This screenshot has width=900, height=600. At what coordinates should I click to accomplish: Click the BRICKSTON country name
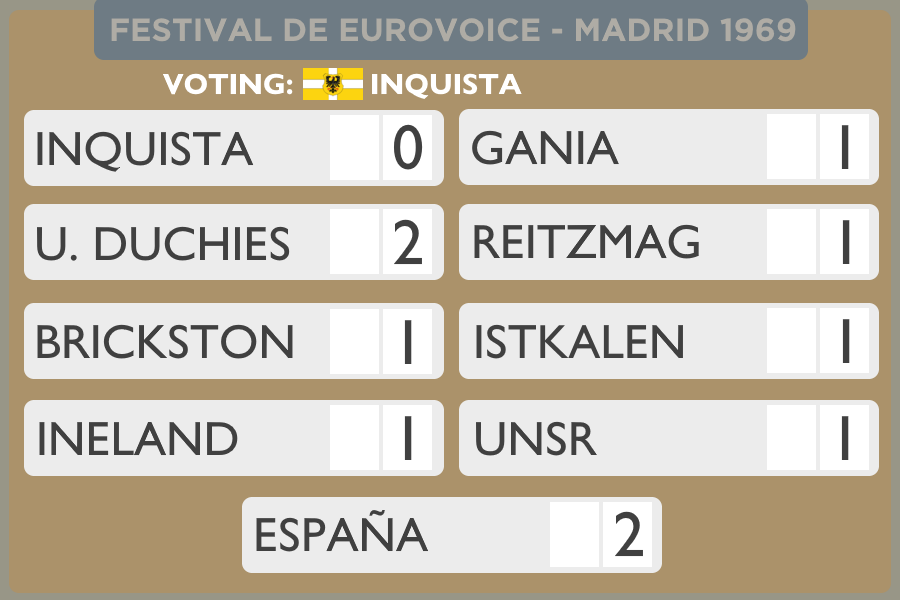point(165,342)
